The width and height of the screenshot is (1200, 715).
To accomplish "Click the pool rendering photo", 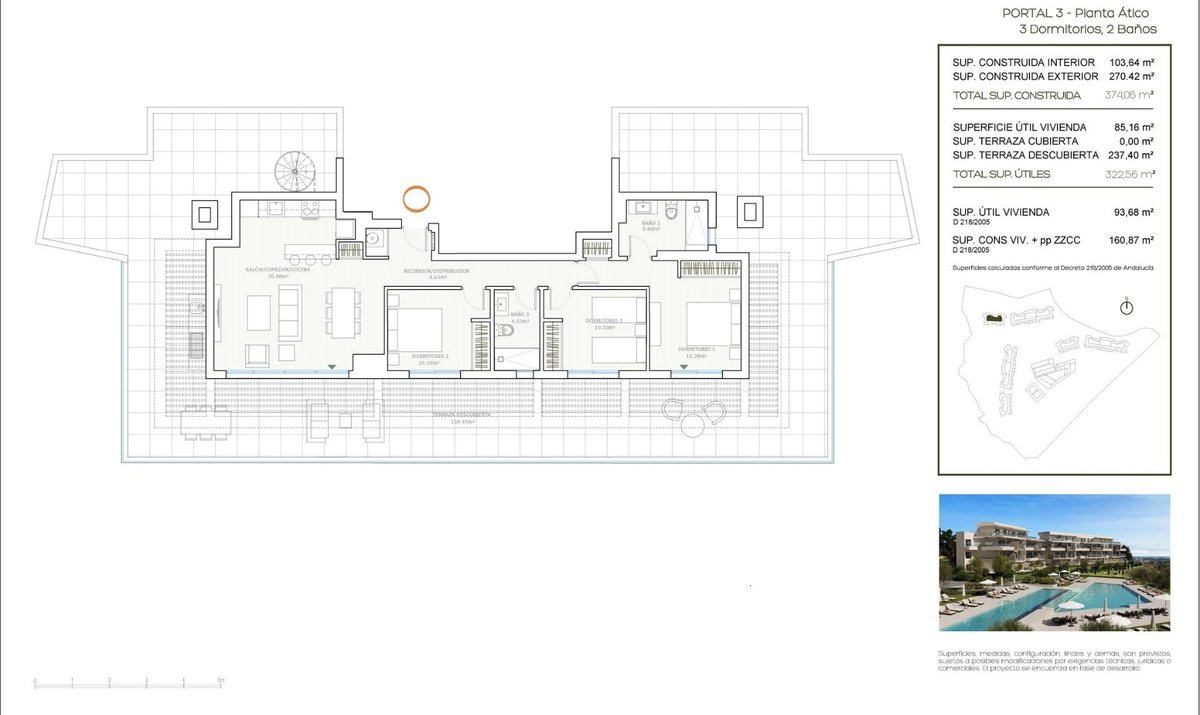I will 1054,563.
